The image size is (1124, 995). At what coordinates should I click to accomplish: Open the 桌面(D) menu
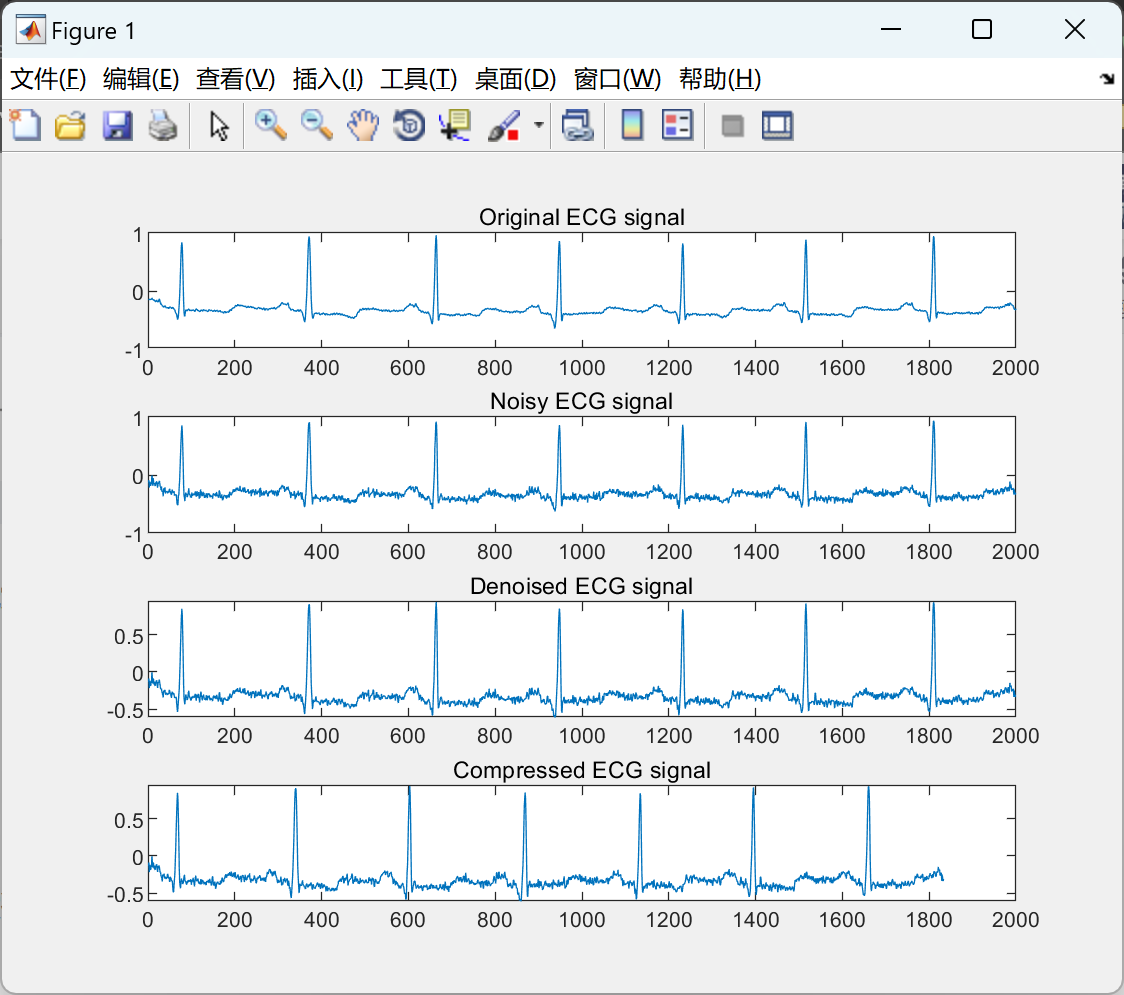point(515,79)
